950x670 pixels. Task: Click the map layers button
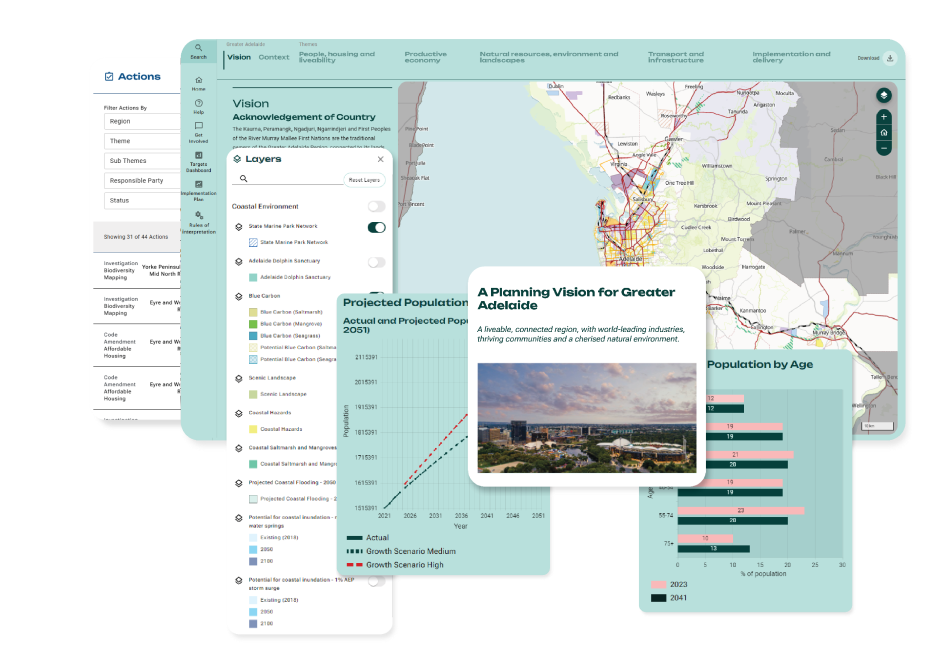click(883, 96)
